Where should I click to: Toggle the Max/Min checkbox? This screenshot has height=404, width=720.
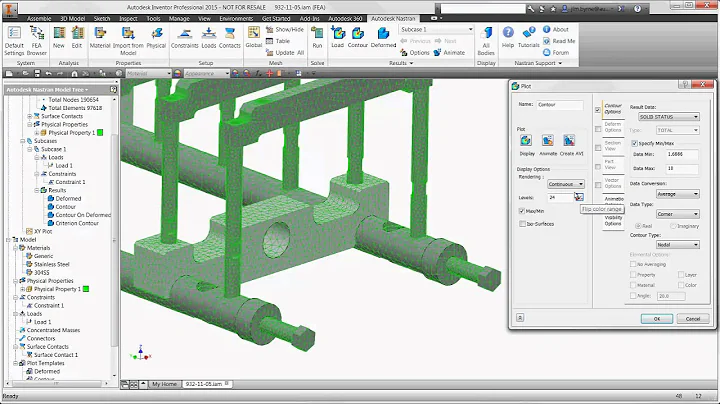click(x=522, y=211)
